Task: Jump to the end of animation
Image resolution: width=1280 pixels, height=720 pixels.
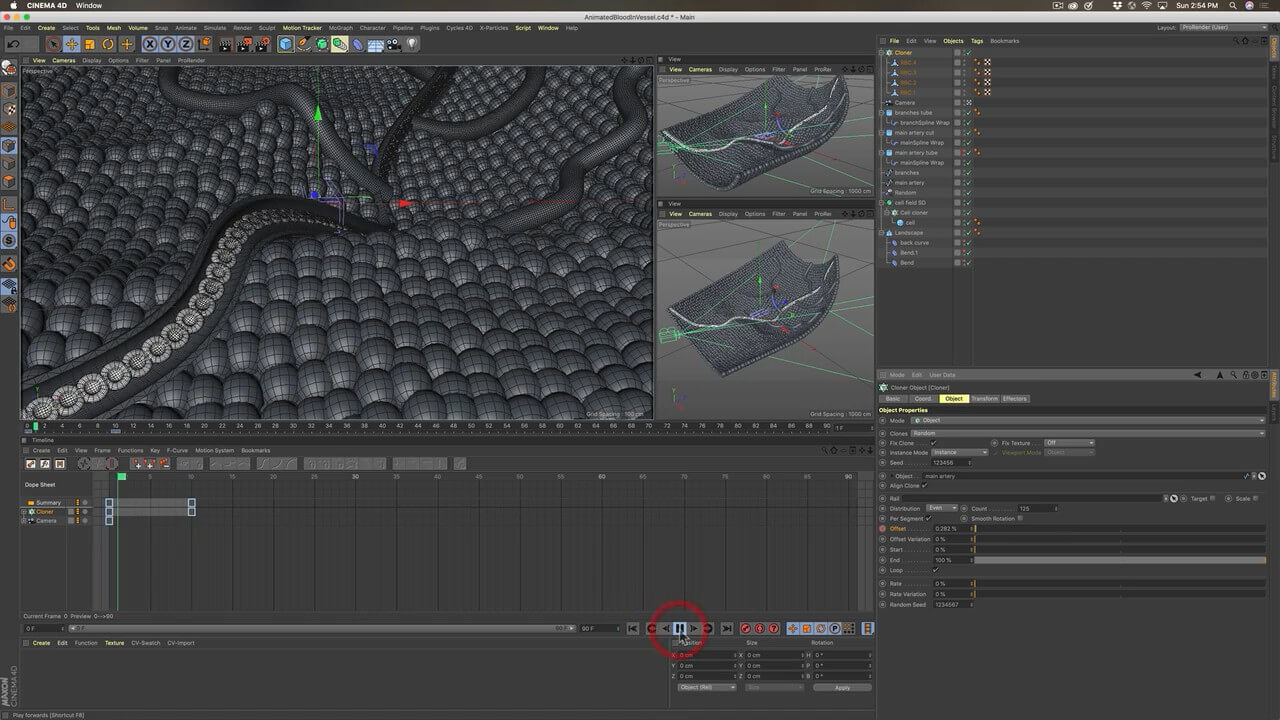Action: pyautogui.click(x=727, y=628)
